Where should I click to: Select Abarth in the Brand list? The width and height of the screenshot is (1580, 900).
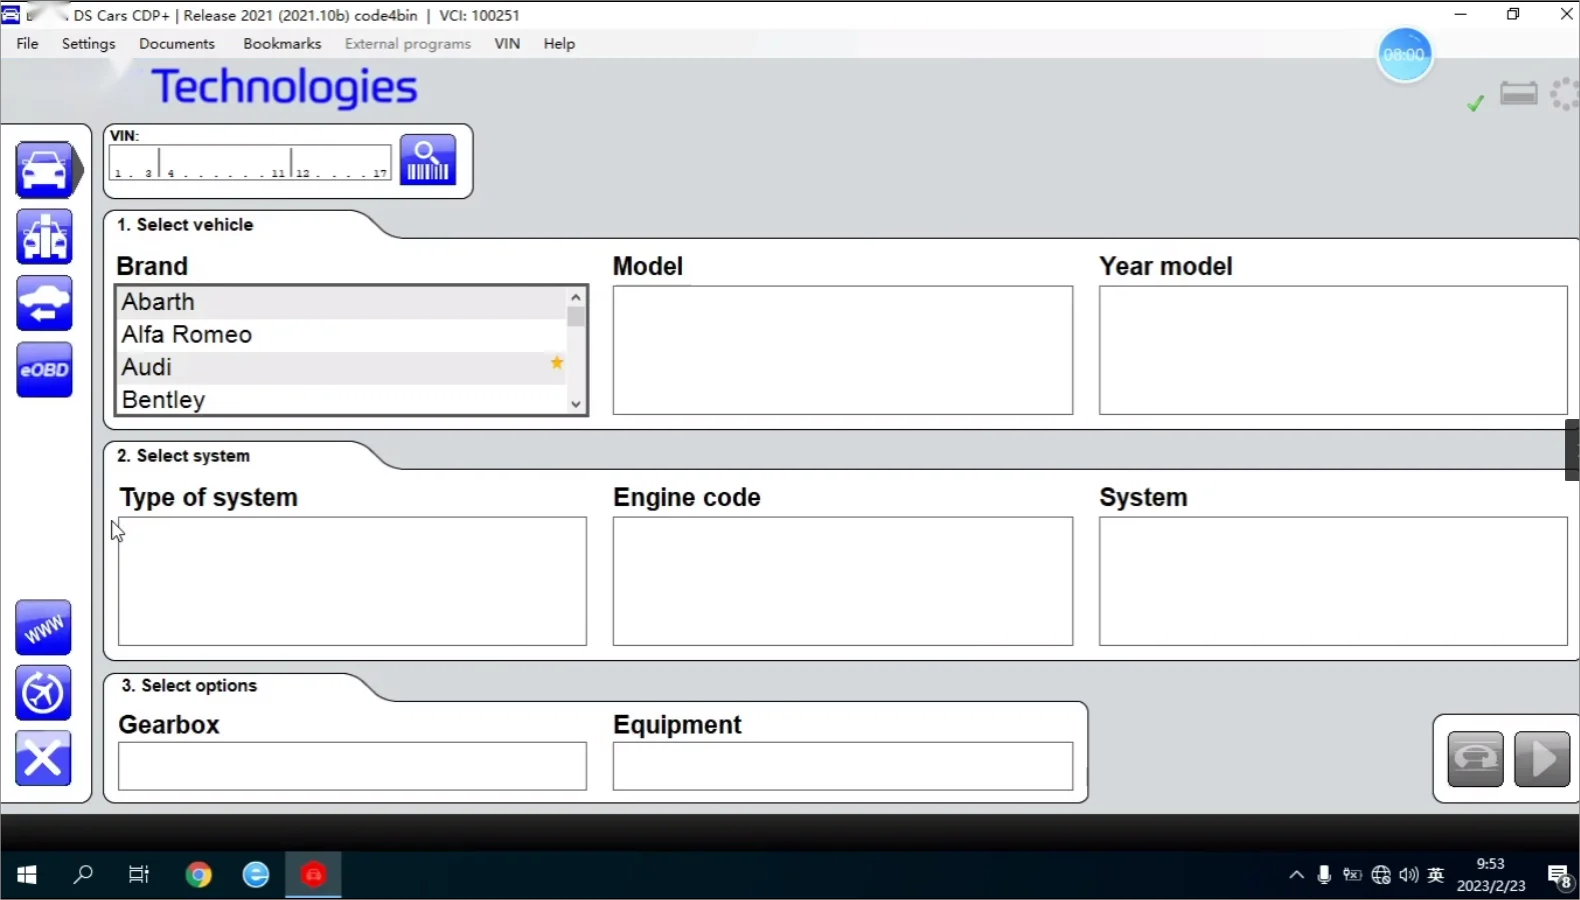pyautogui.click(x=341, y=302)
